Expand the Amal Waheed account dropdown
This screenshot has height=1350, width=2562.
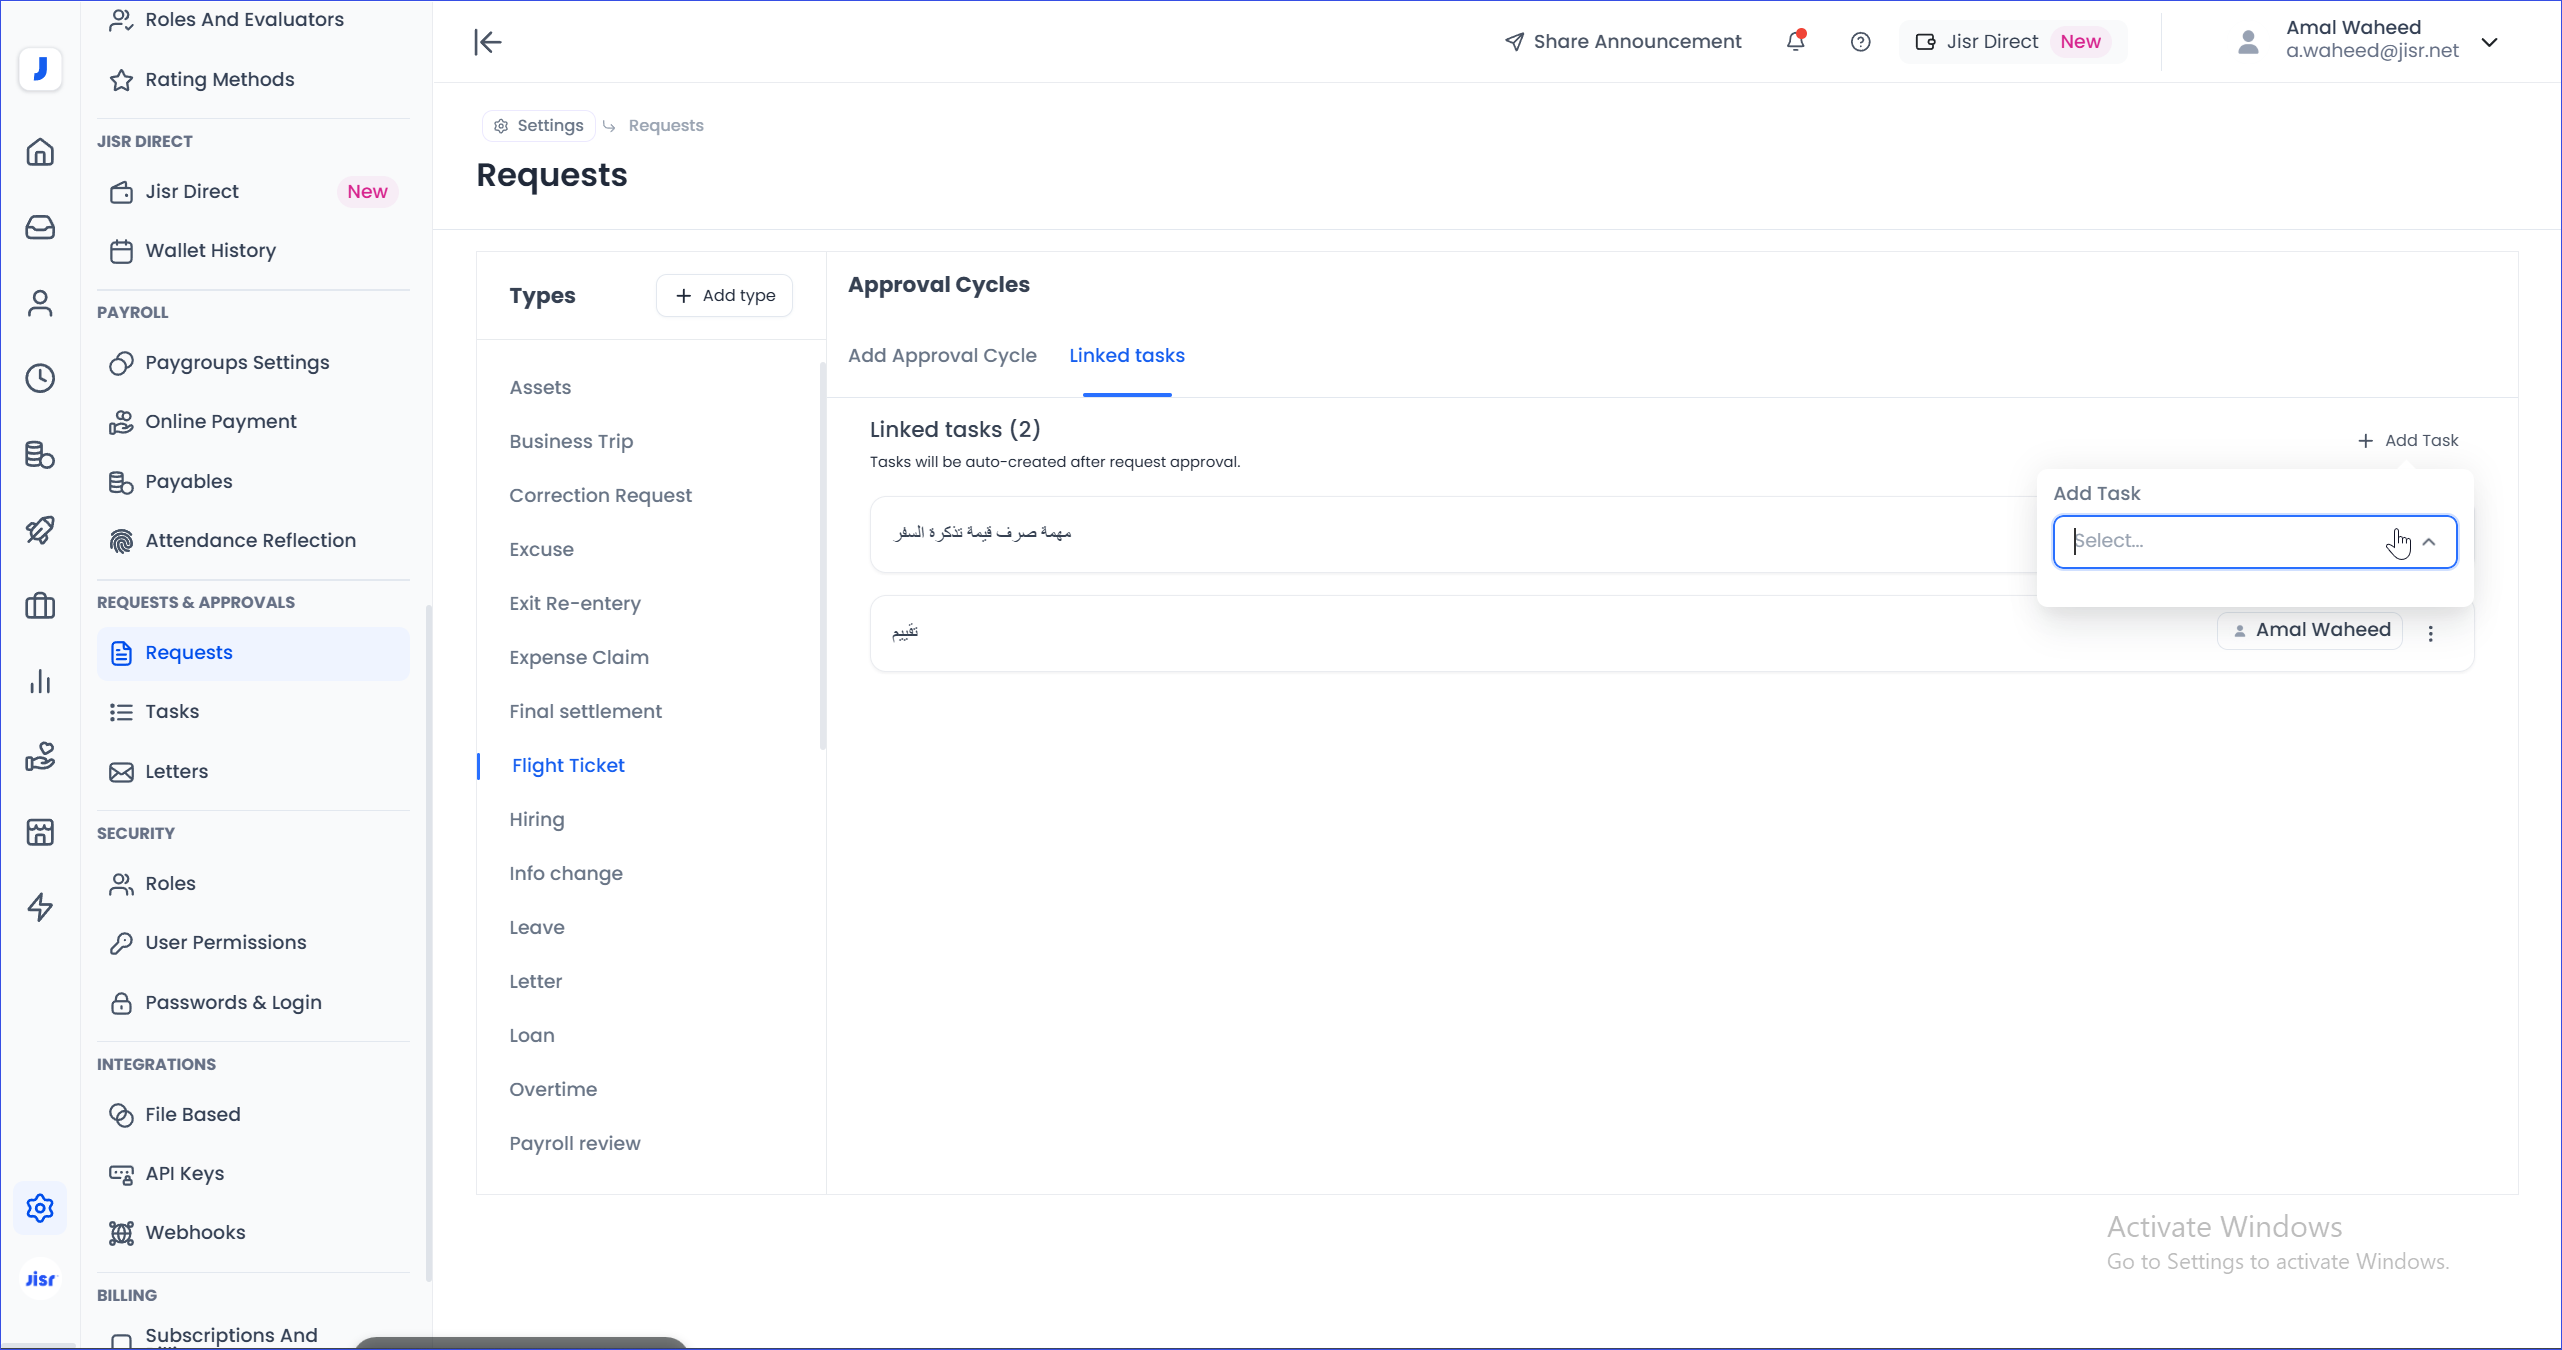(2489, 42)
